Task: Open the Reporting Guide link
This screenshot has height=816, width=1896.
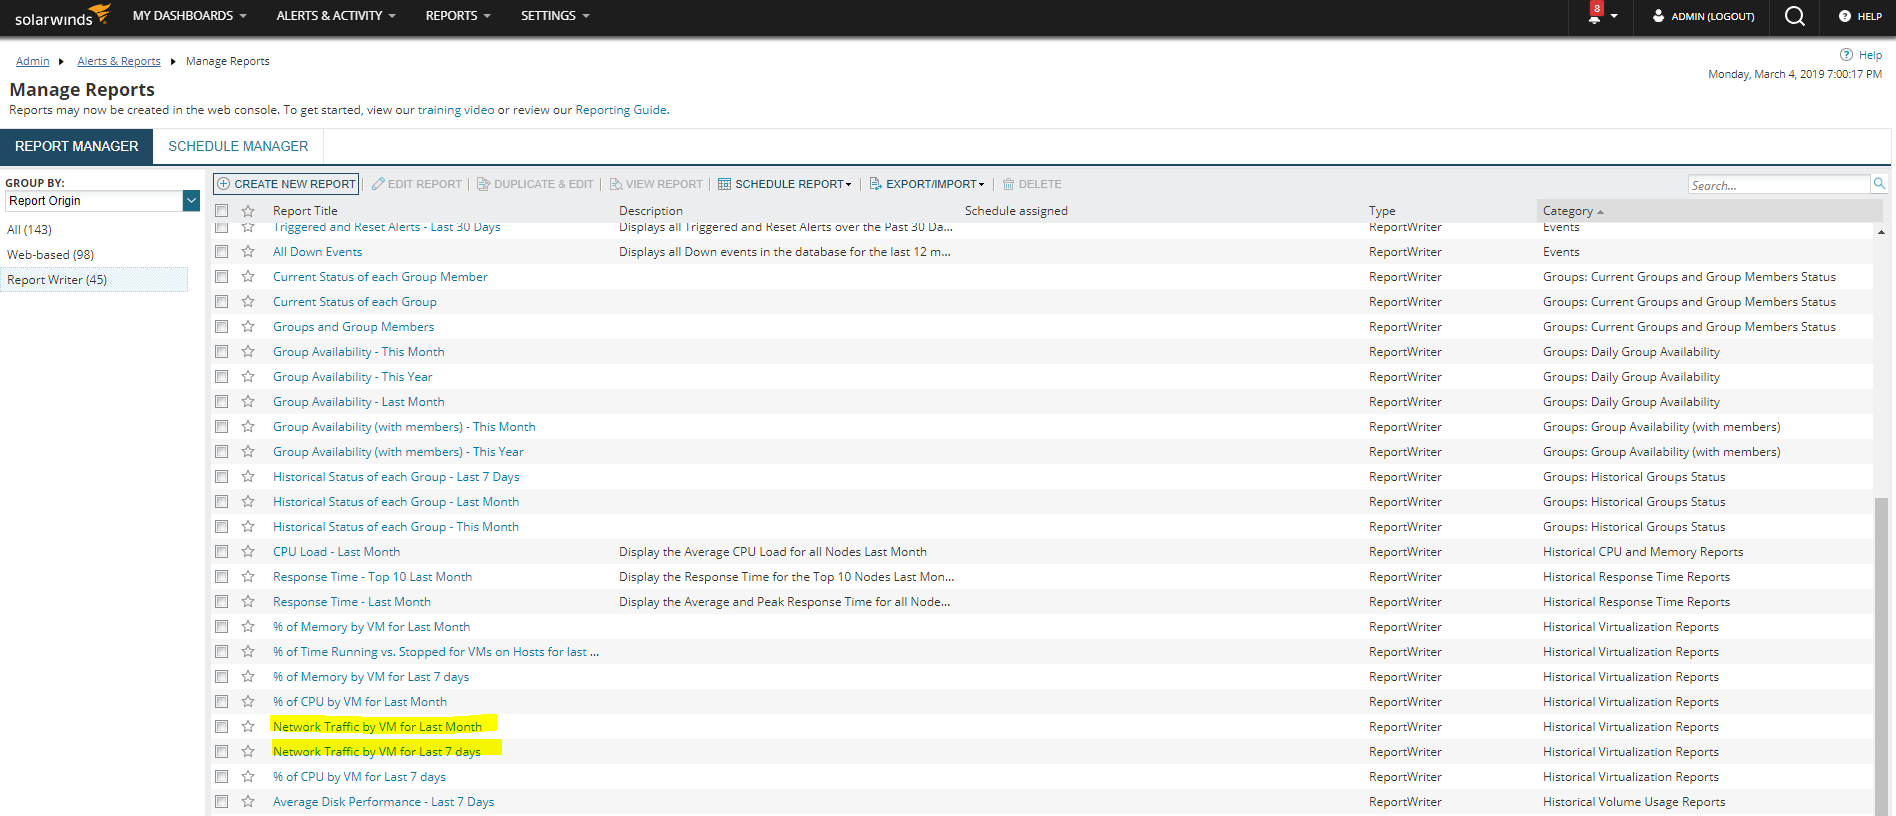Action: point(621,110)
